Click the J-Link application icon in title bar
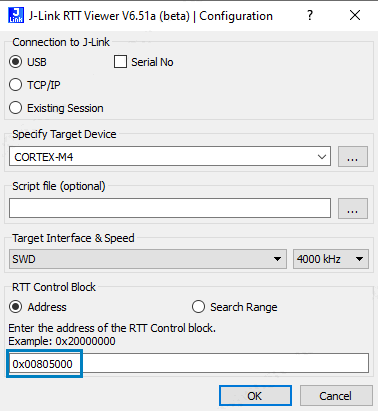The height and width of the screenshot is (411, 378). click(16, 15)
